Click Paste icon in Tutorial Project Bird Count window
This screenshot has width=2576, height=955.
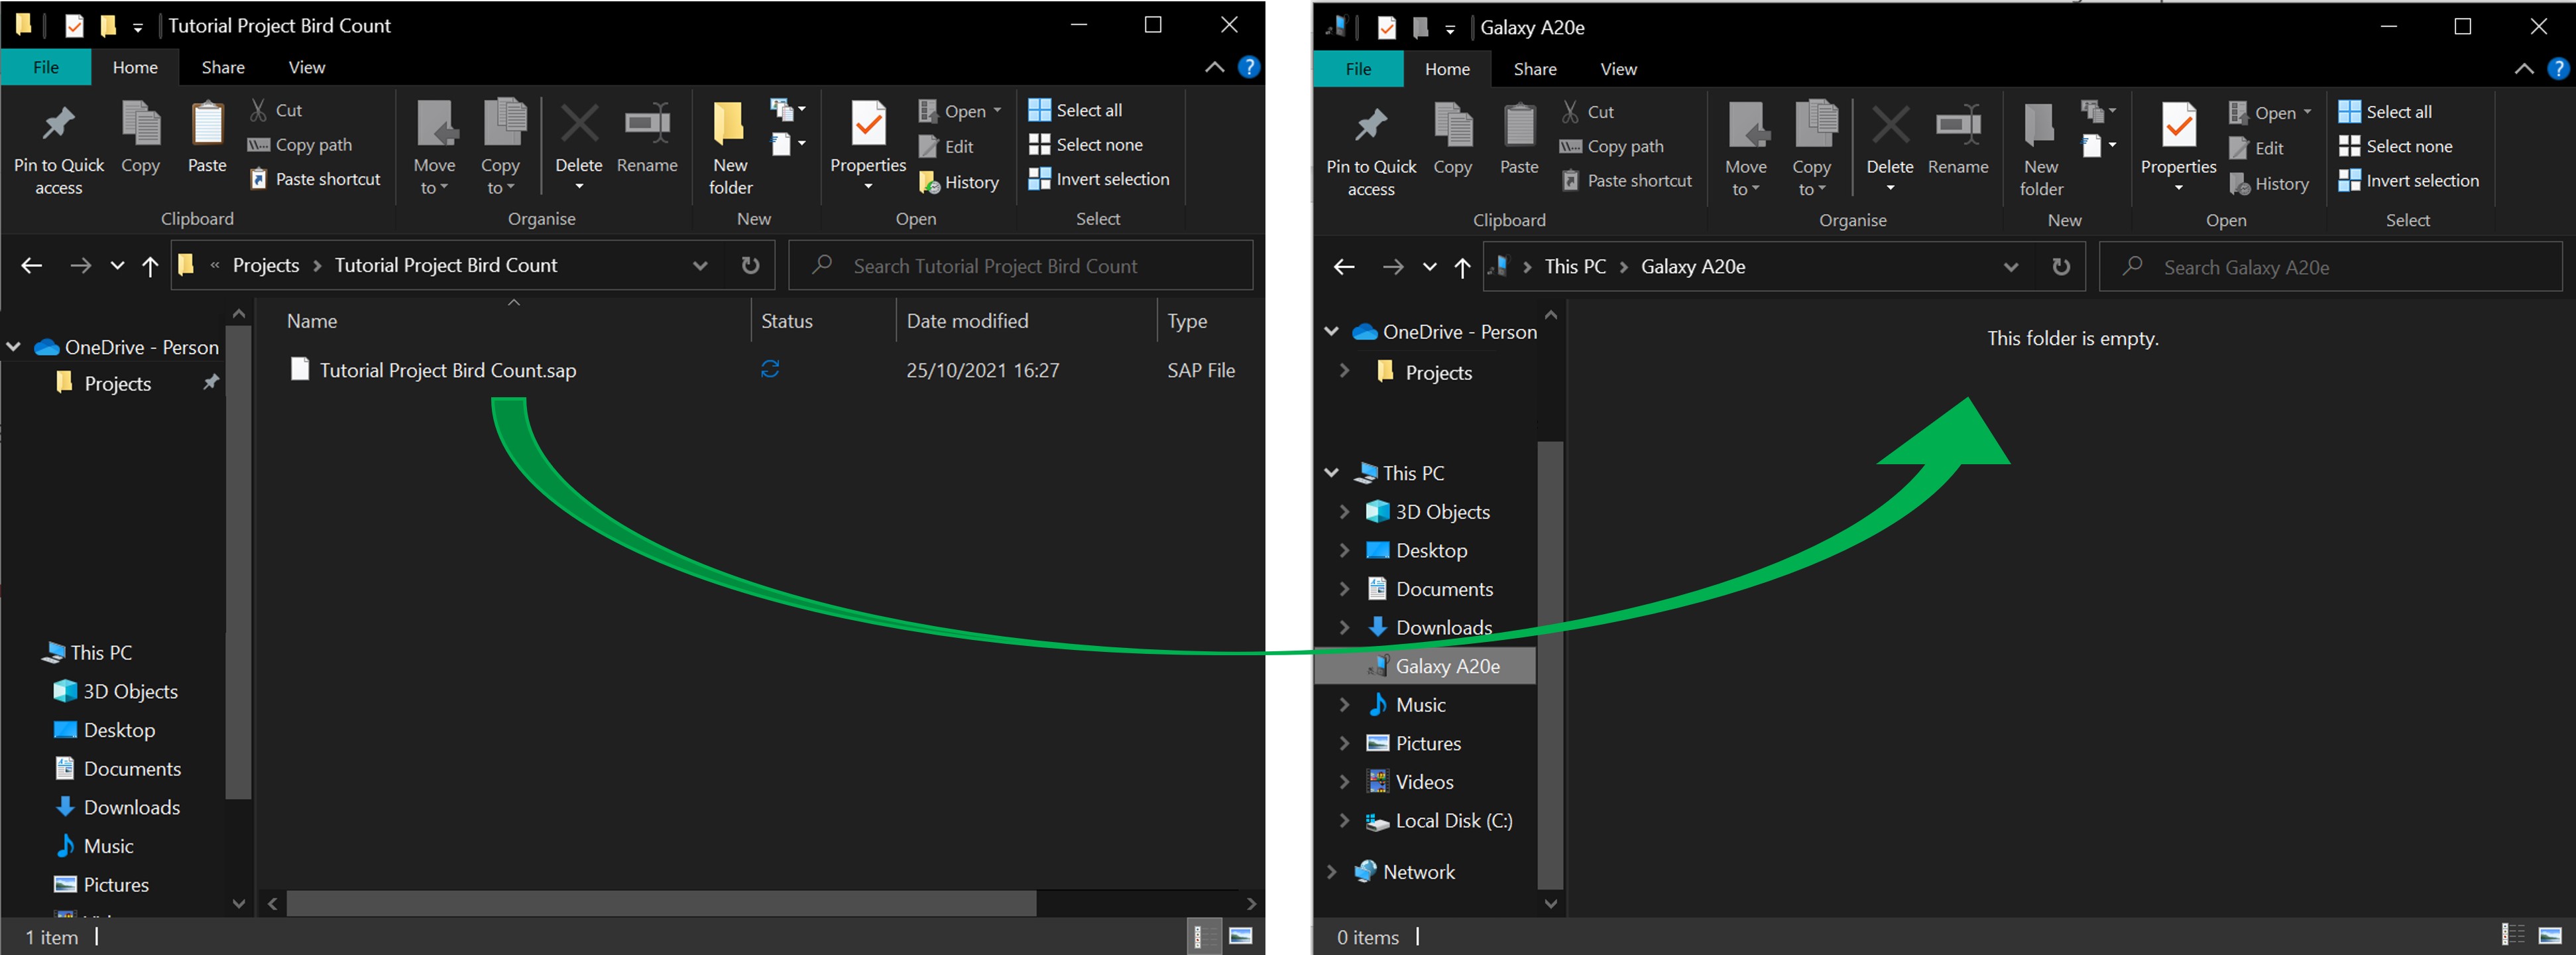pos(207,137)
